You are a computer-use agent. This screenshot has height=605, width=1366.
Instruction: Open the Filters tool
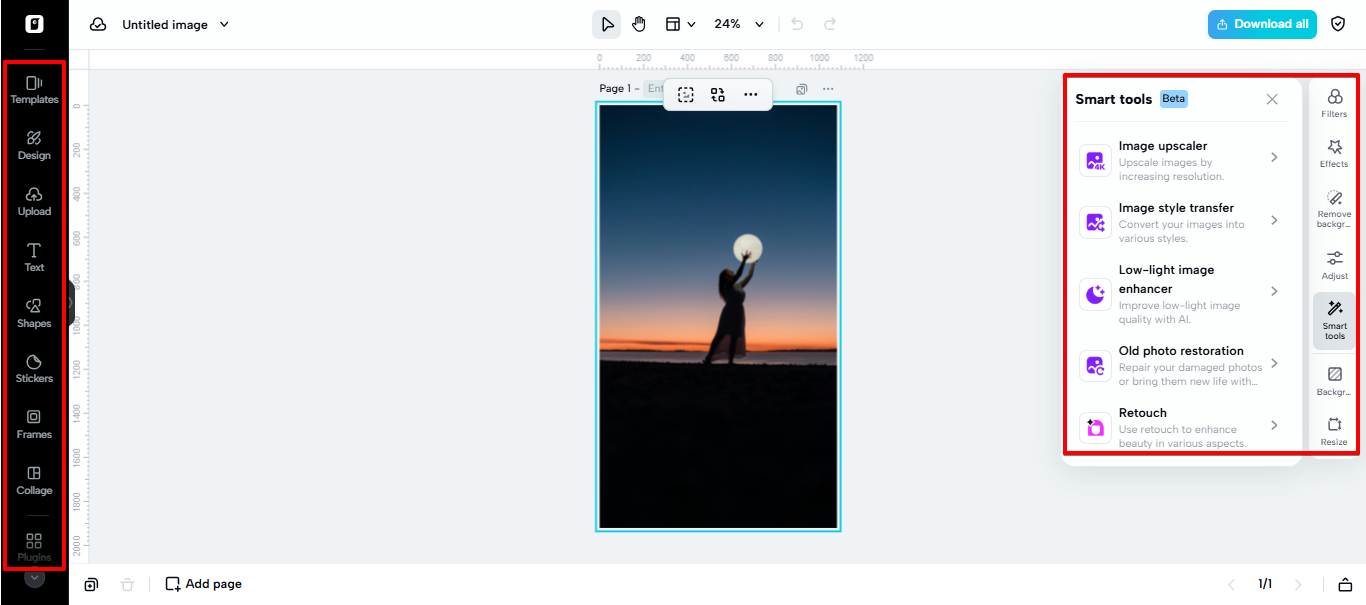point(1334,103)
